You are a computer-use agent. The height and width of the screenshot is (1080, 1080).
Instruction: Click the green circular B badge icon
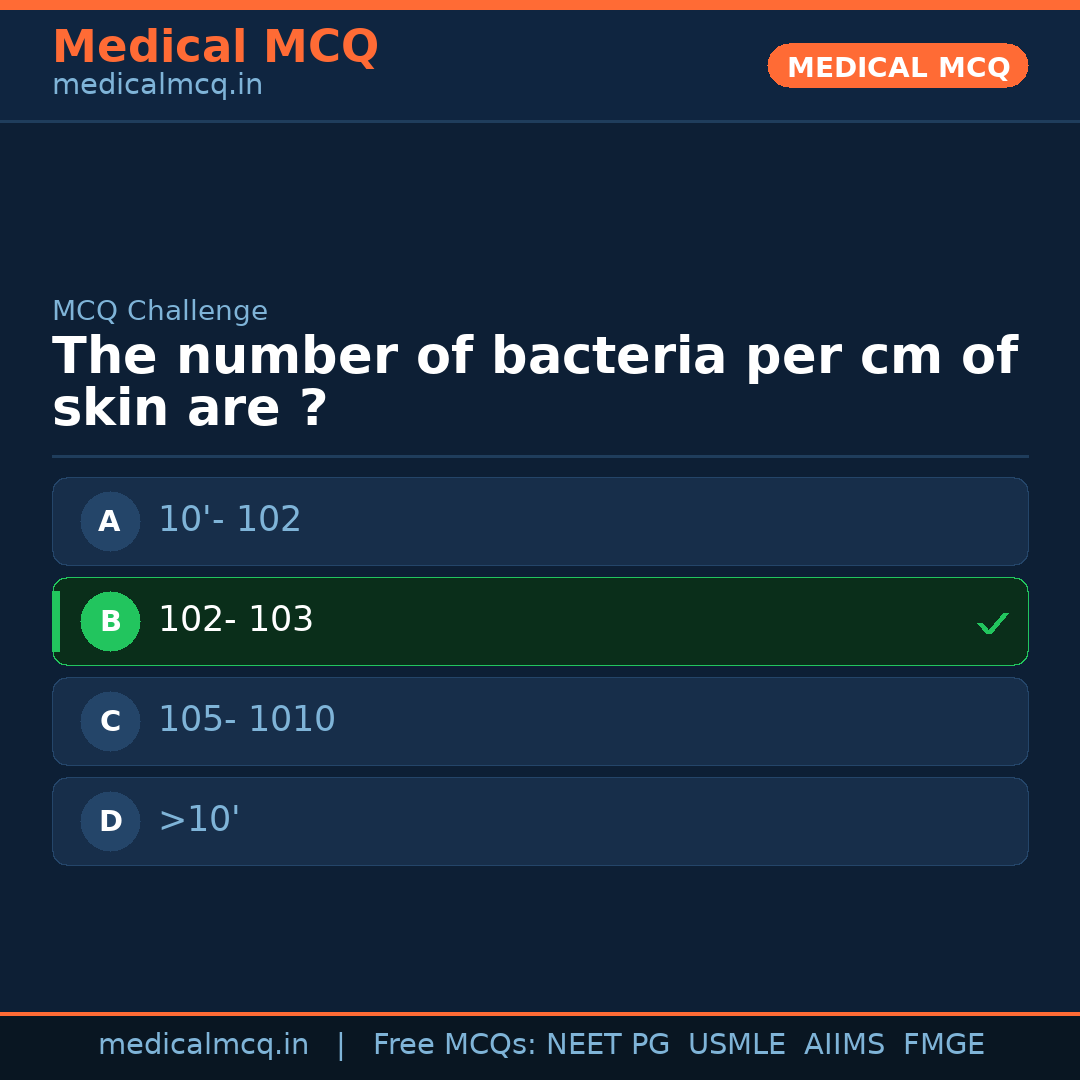point(110,621)
